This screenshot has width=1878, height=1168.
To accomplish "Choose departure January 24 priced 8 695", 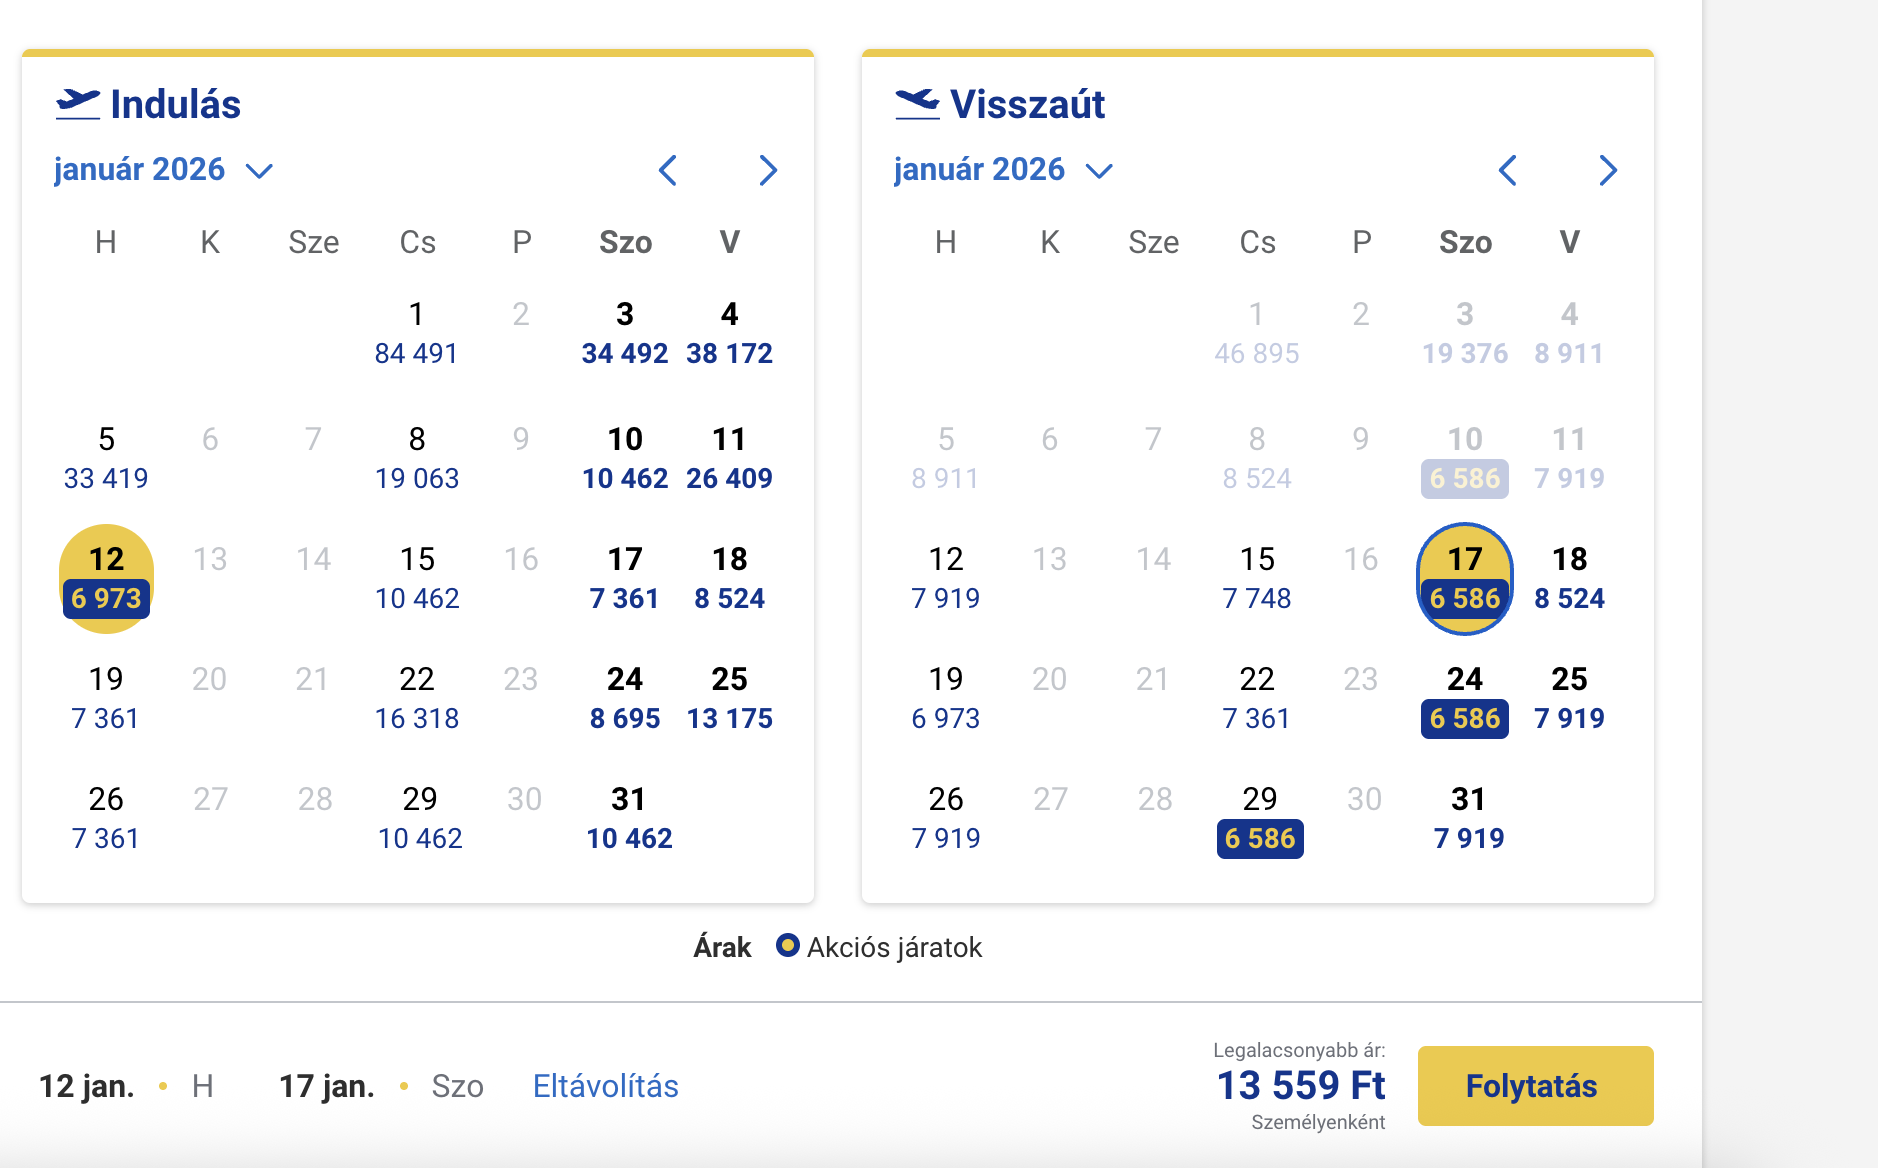I will coord(625,699).
